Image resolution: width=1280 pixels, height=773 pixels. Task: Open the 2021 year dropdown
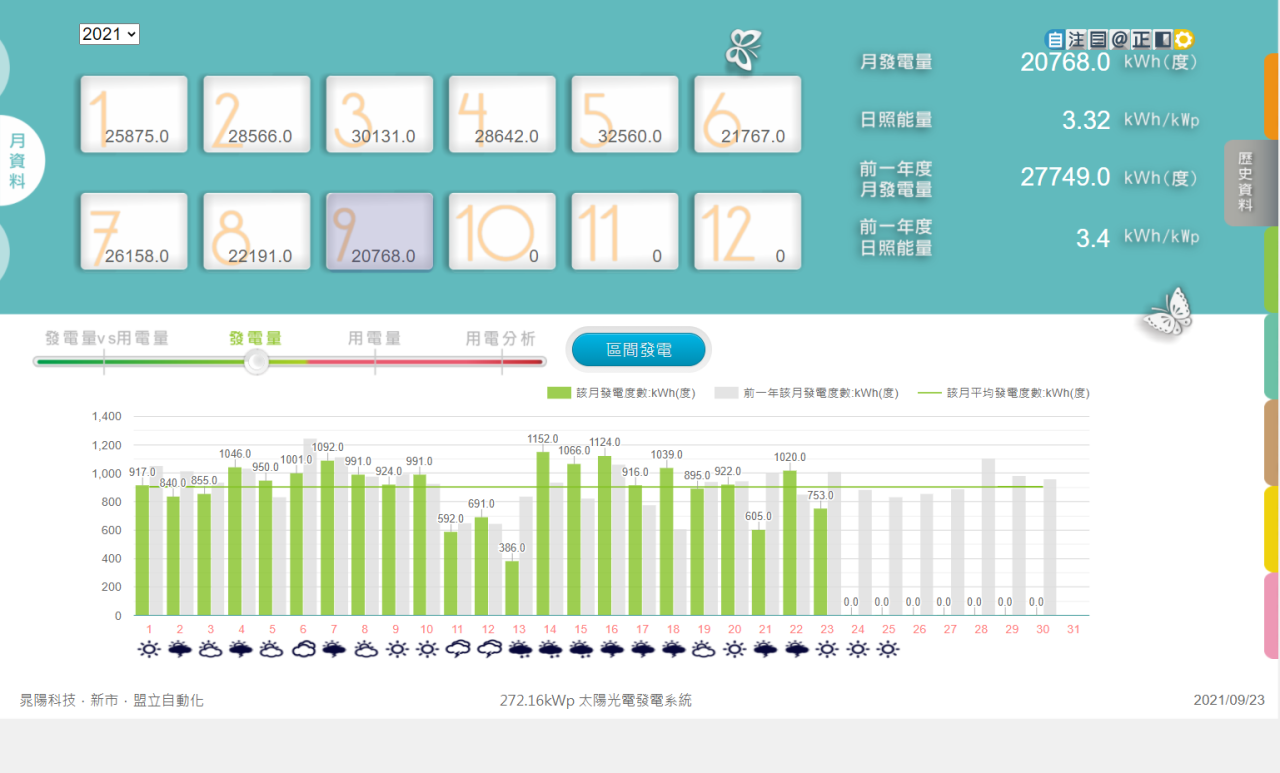pyautogui.click(x=109, y=34)
